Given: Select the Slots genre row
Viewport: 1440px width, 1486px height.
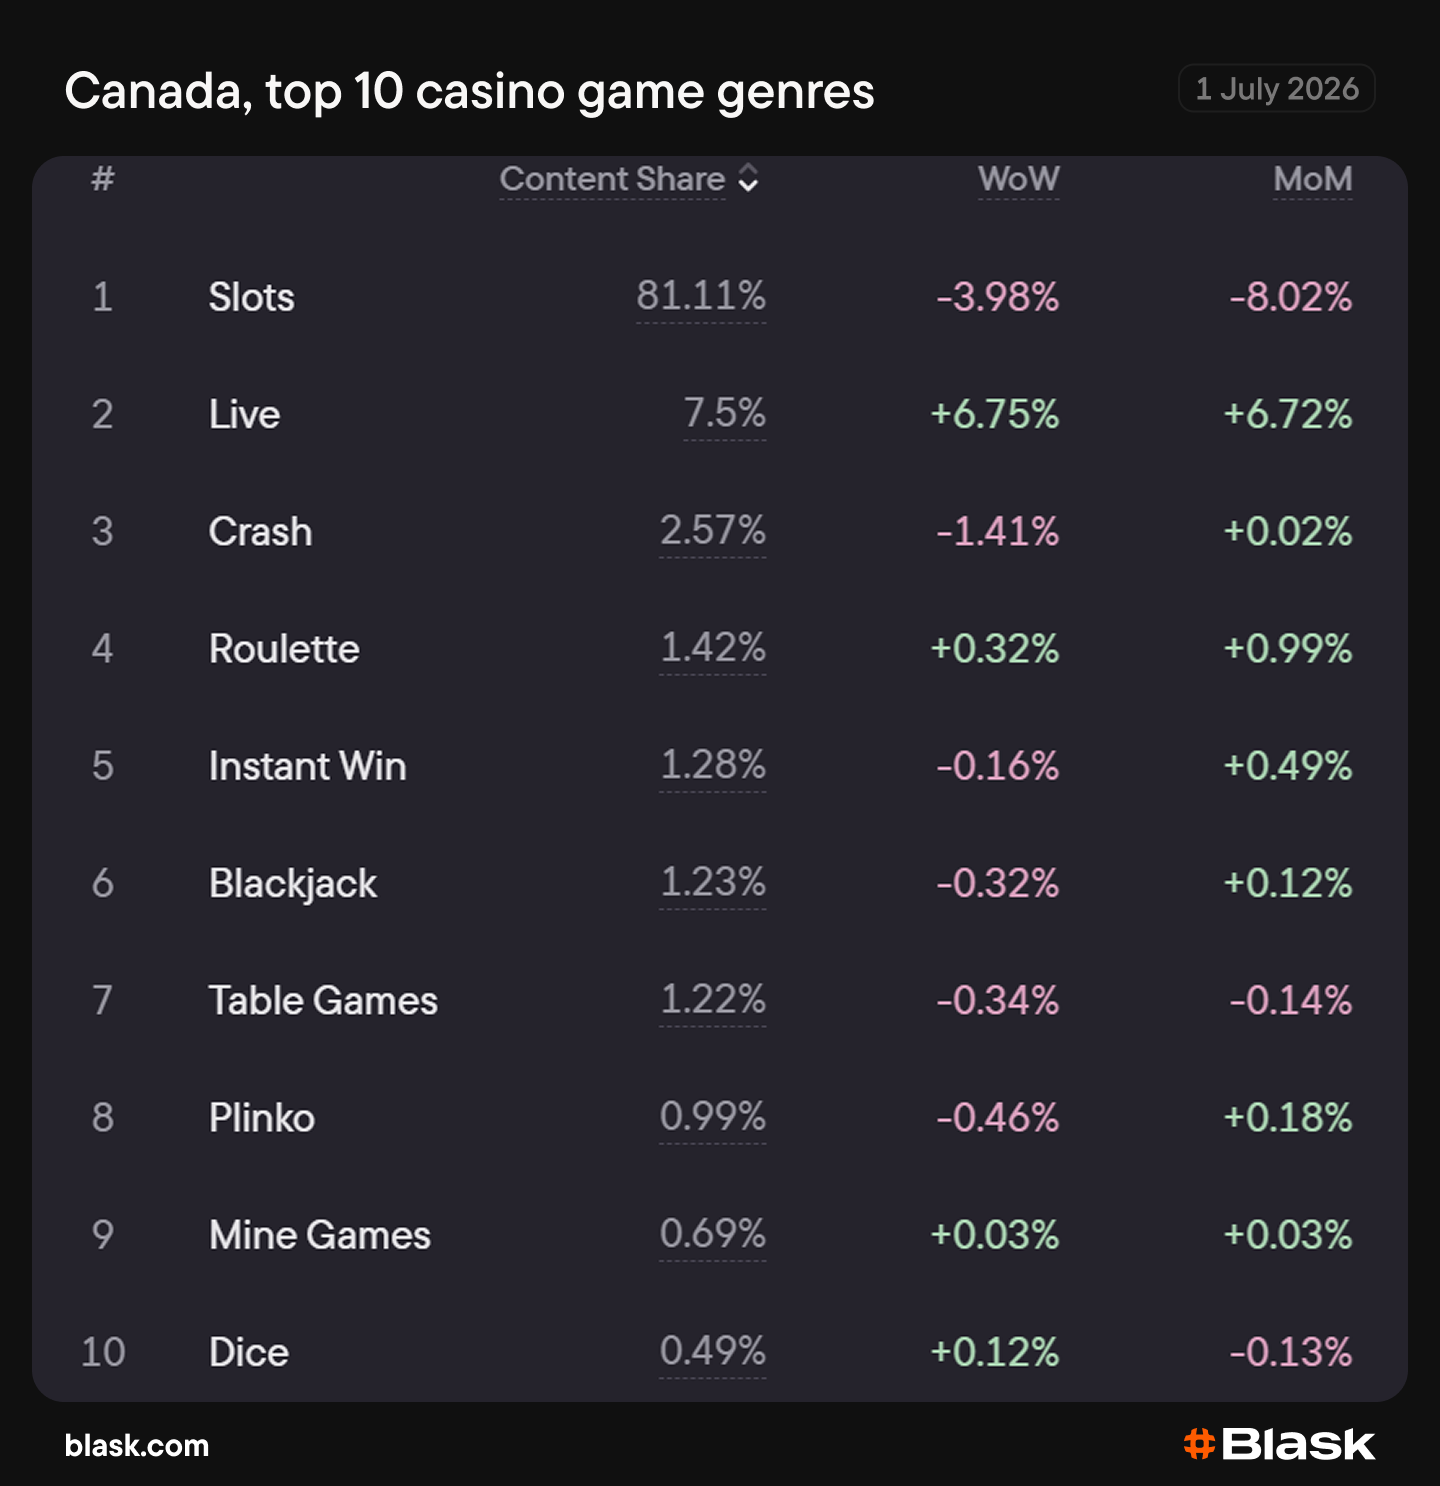Looking at the screenshot, I should (720, 297).
